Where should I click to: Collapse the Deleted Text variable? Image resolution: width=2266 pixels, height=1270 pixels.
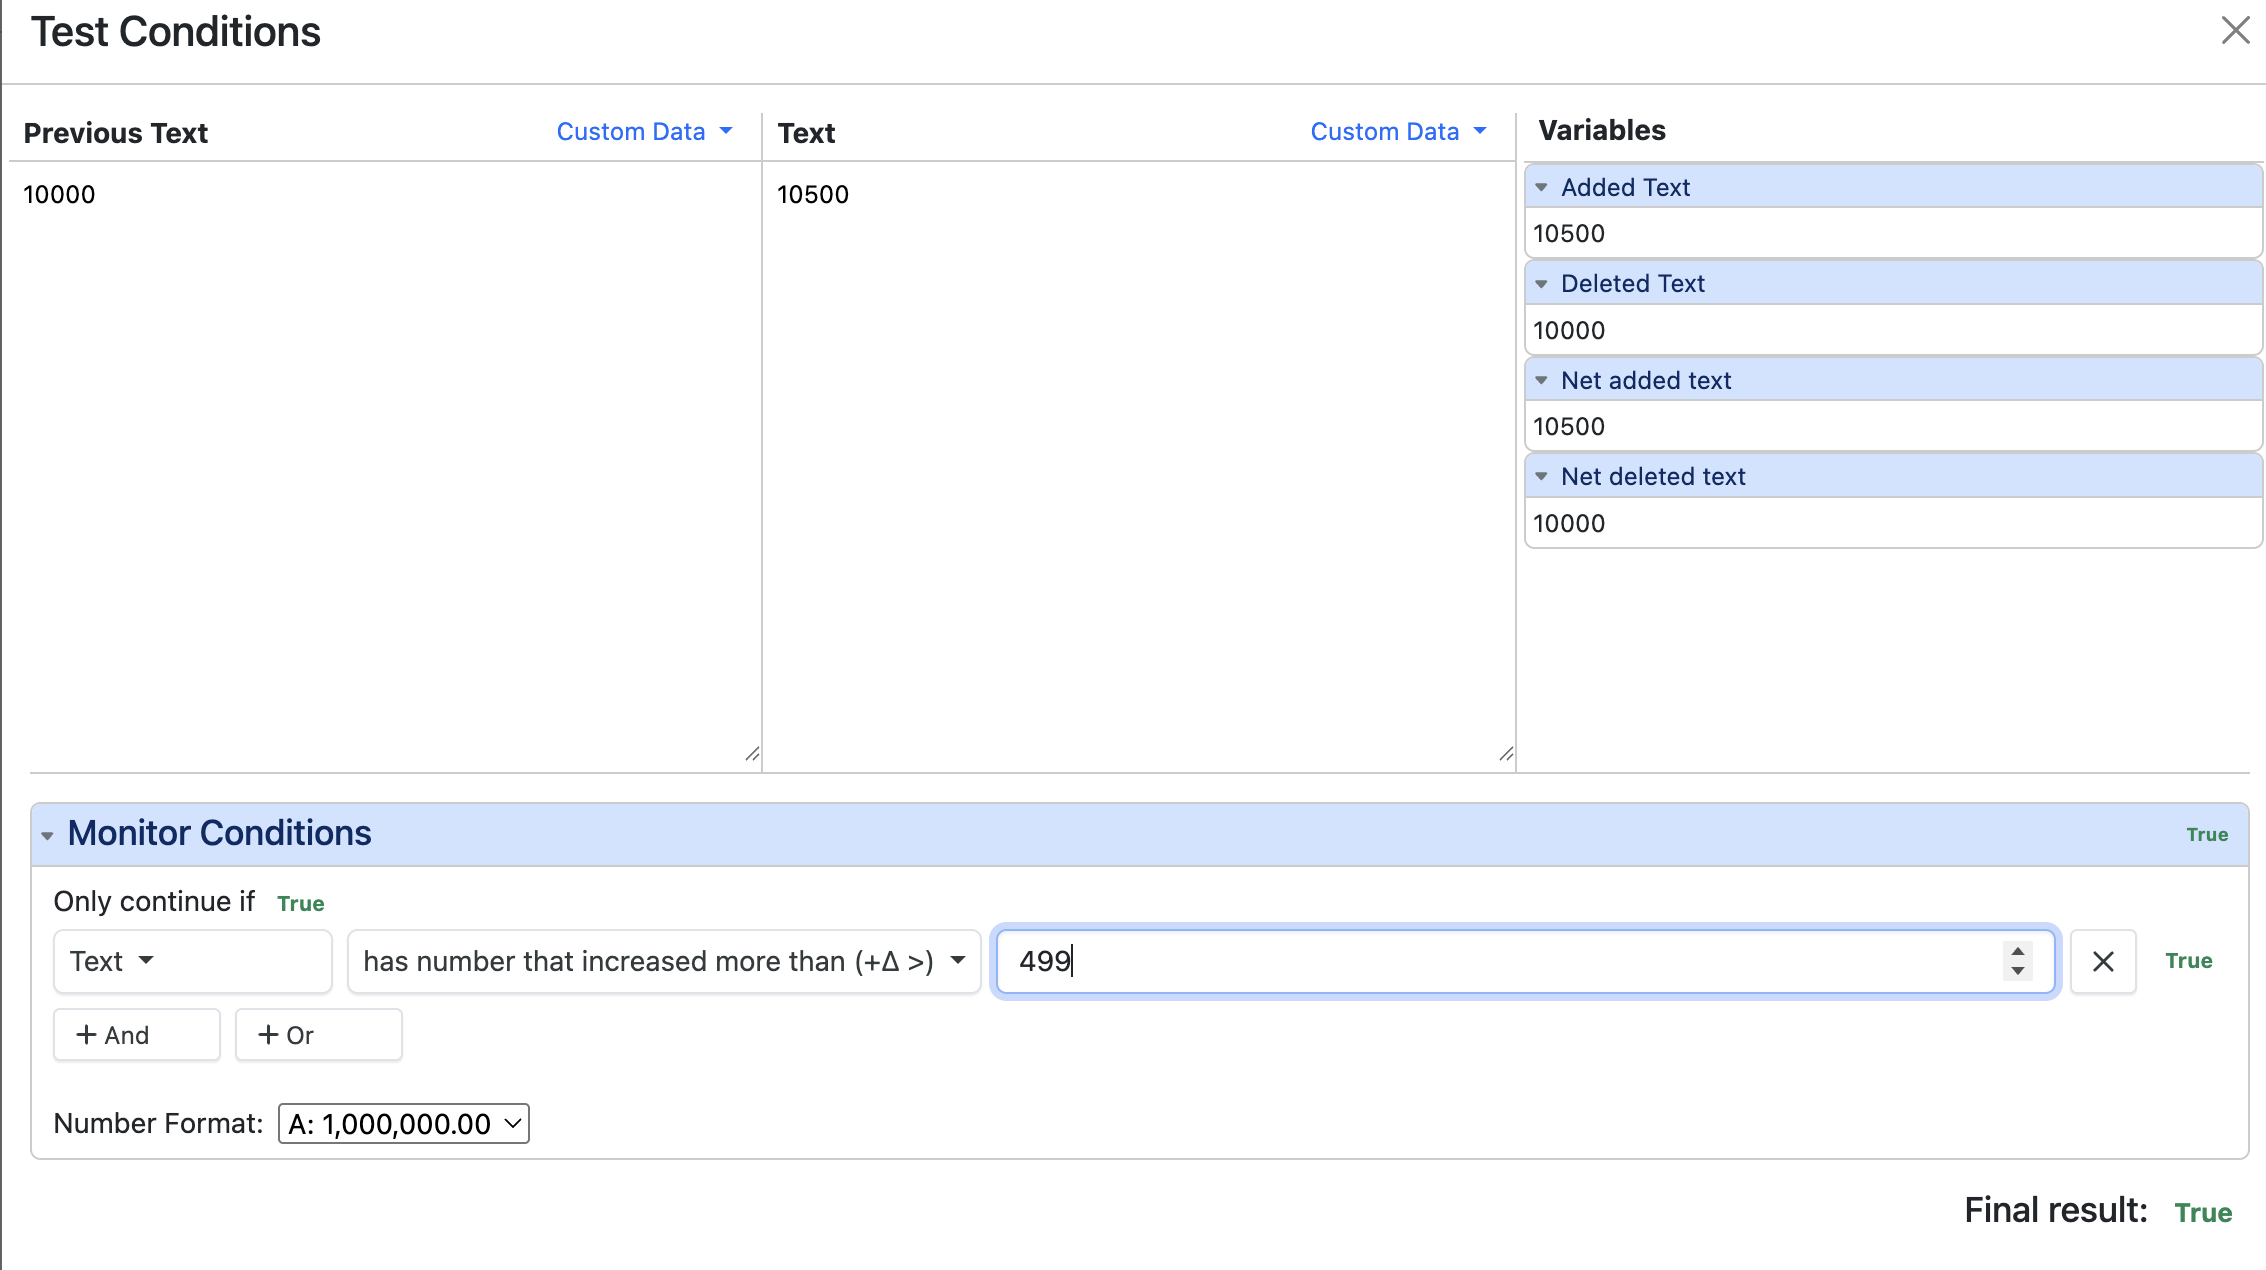[1542, 284]
